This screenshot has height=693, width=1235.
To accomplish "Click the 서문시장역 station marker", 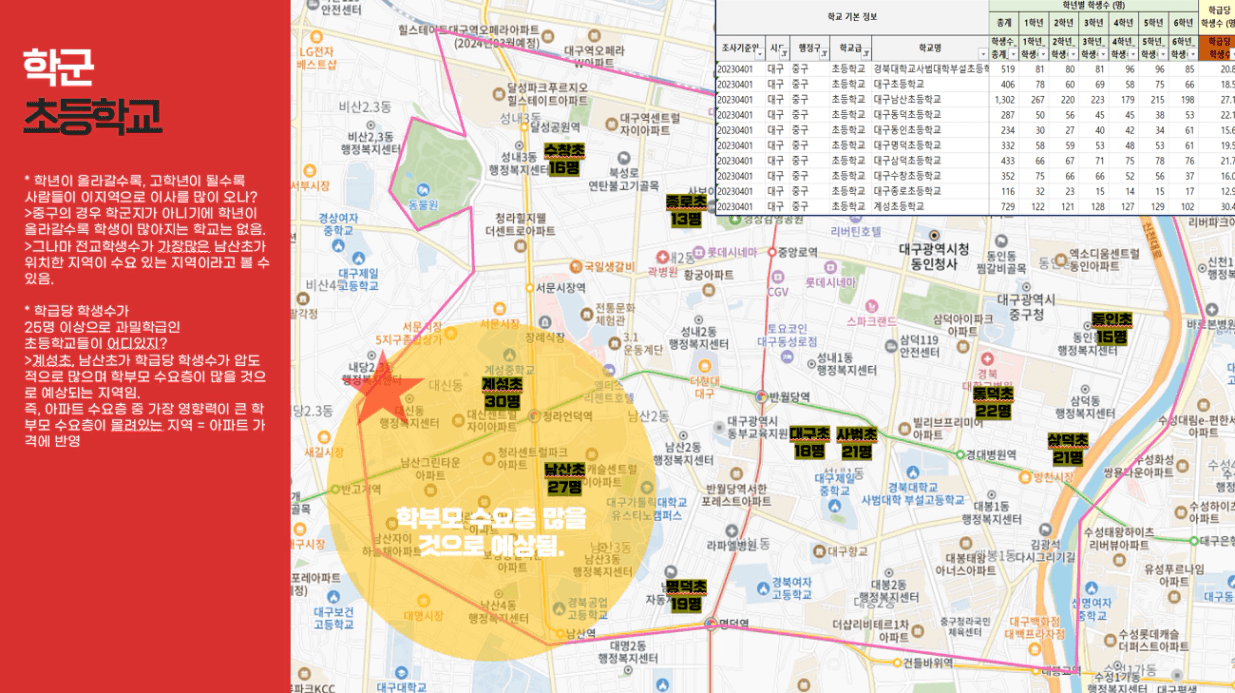I will coord(529,288).
